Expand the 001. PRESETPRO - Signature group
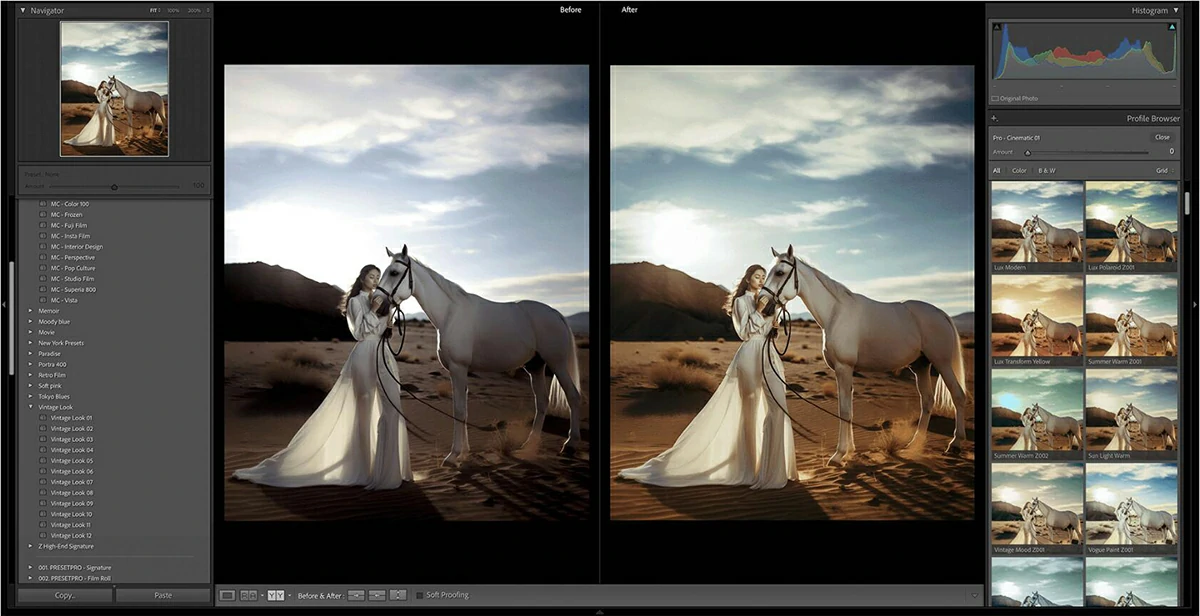This screenshot has width=1200, height=616. 30,567
